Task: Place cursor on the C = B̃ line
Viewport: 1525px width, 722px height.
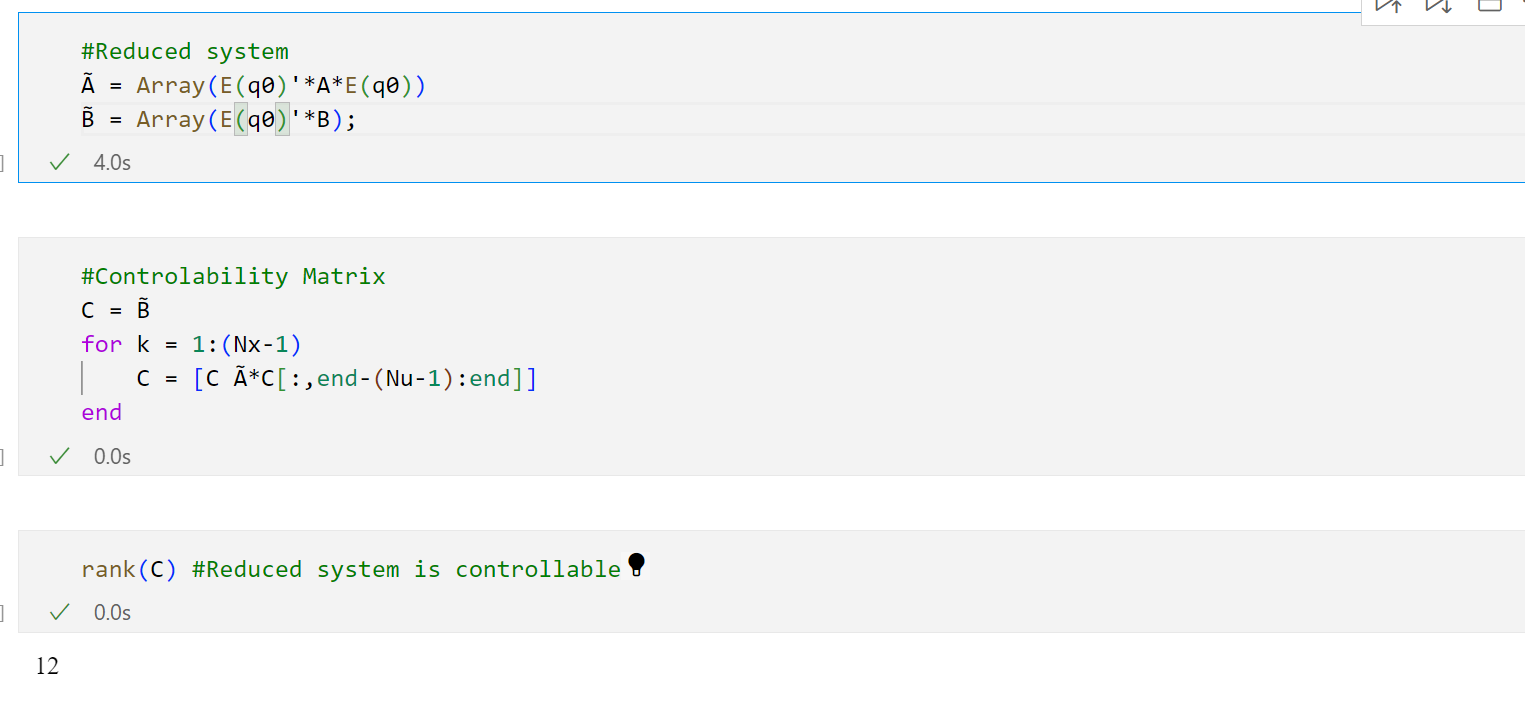Action: point(116,310)
